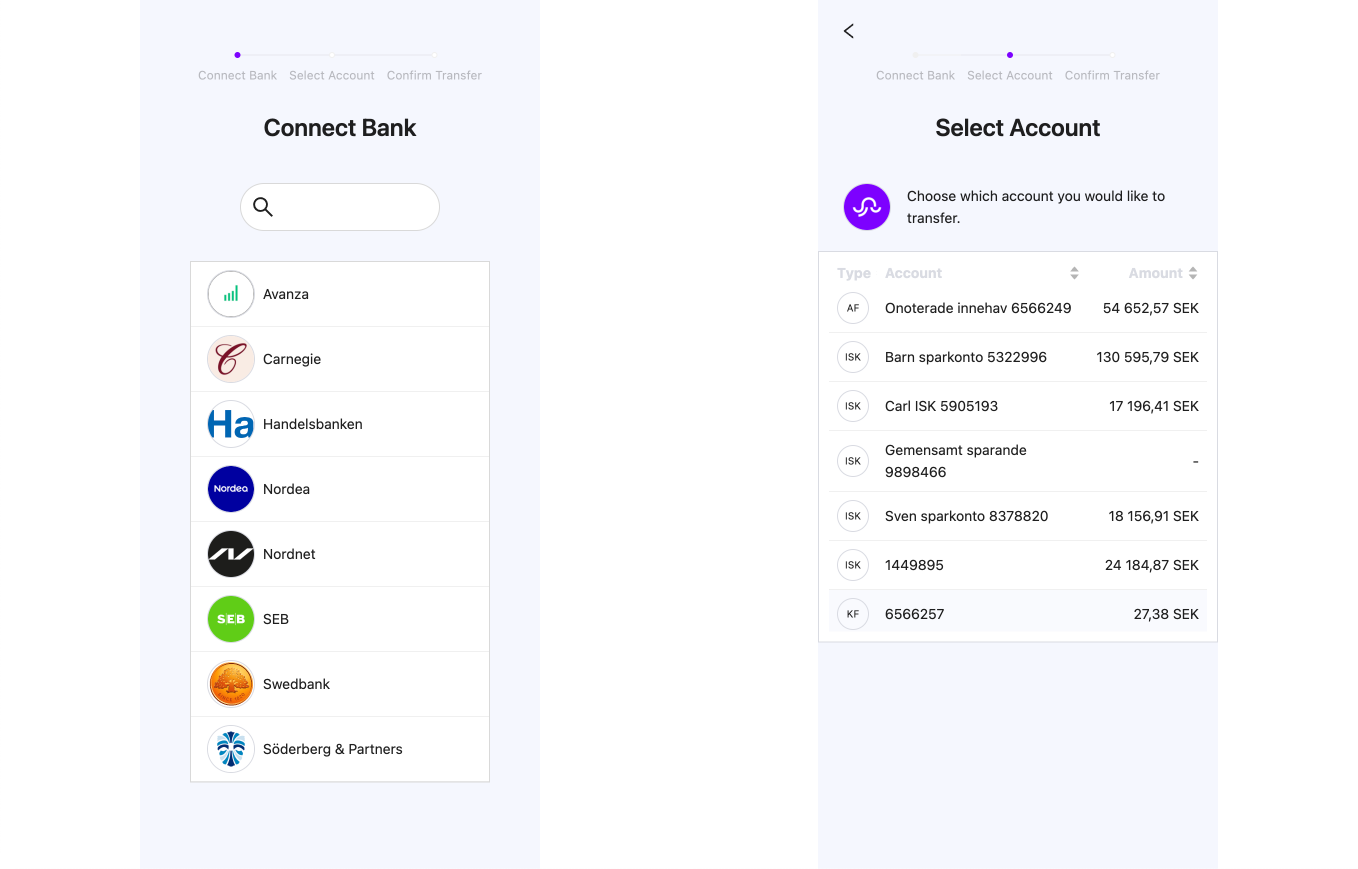
Task: Sort accounts using the Account column arrows
Action: tap(1074, 272)
